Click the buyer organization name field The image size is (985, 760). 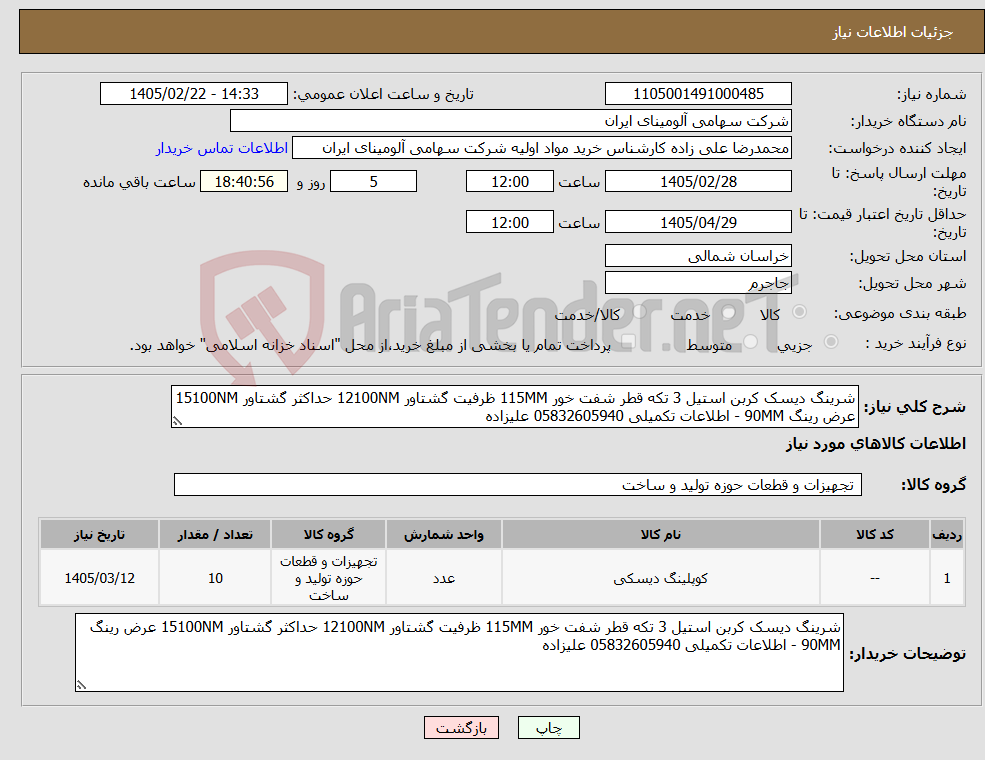pos(511,121)
